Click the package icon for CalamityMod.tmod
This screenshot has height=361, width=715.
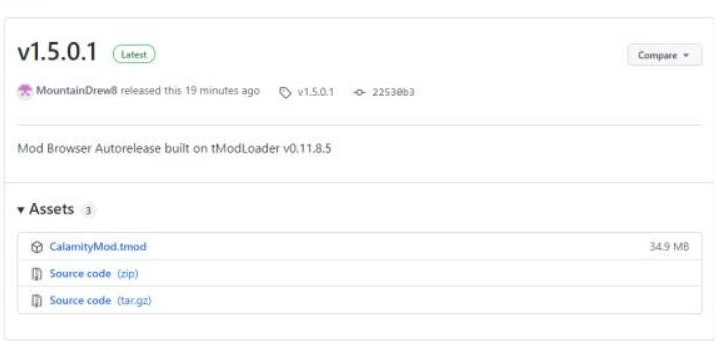[x=37, y=247]
